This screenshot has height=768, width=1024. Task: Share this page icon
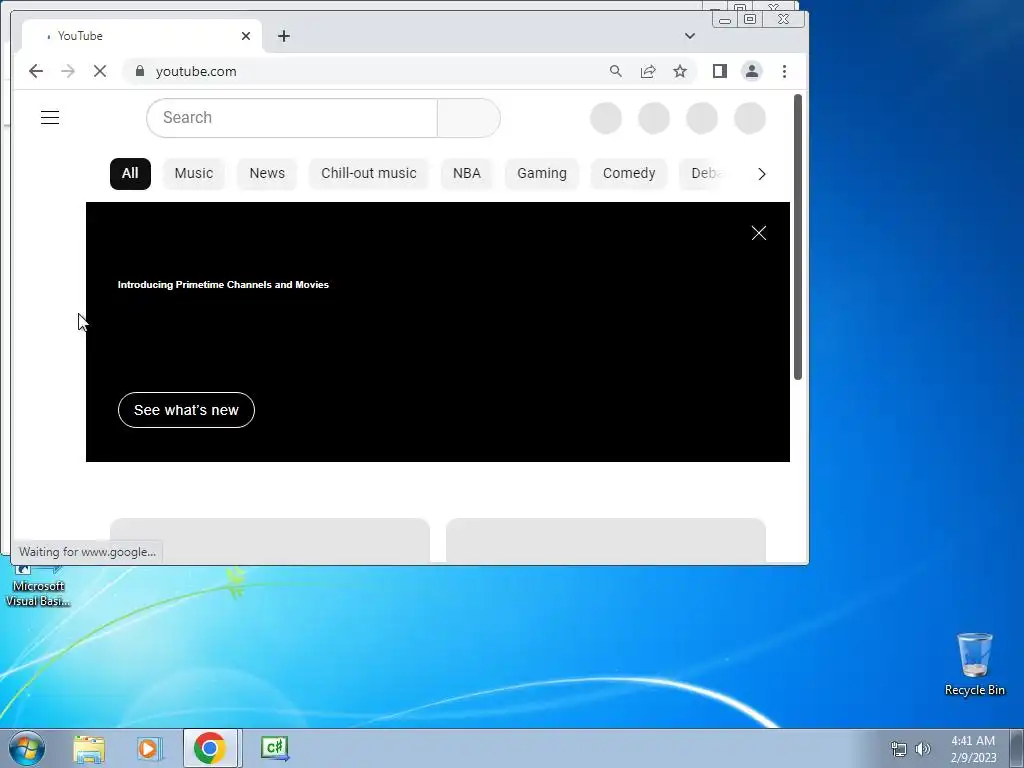pos(648,71)
